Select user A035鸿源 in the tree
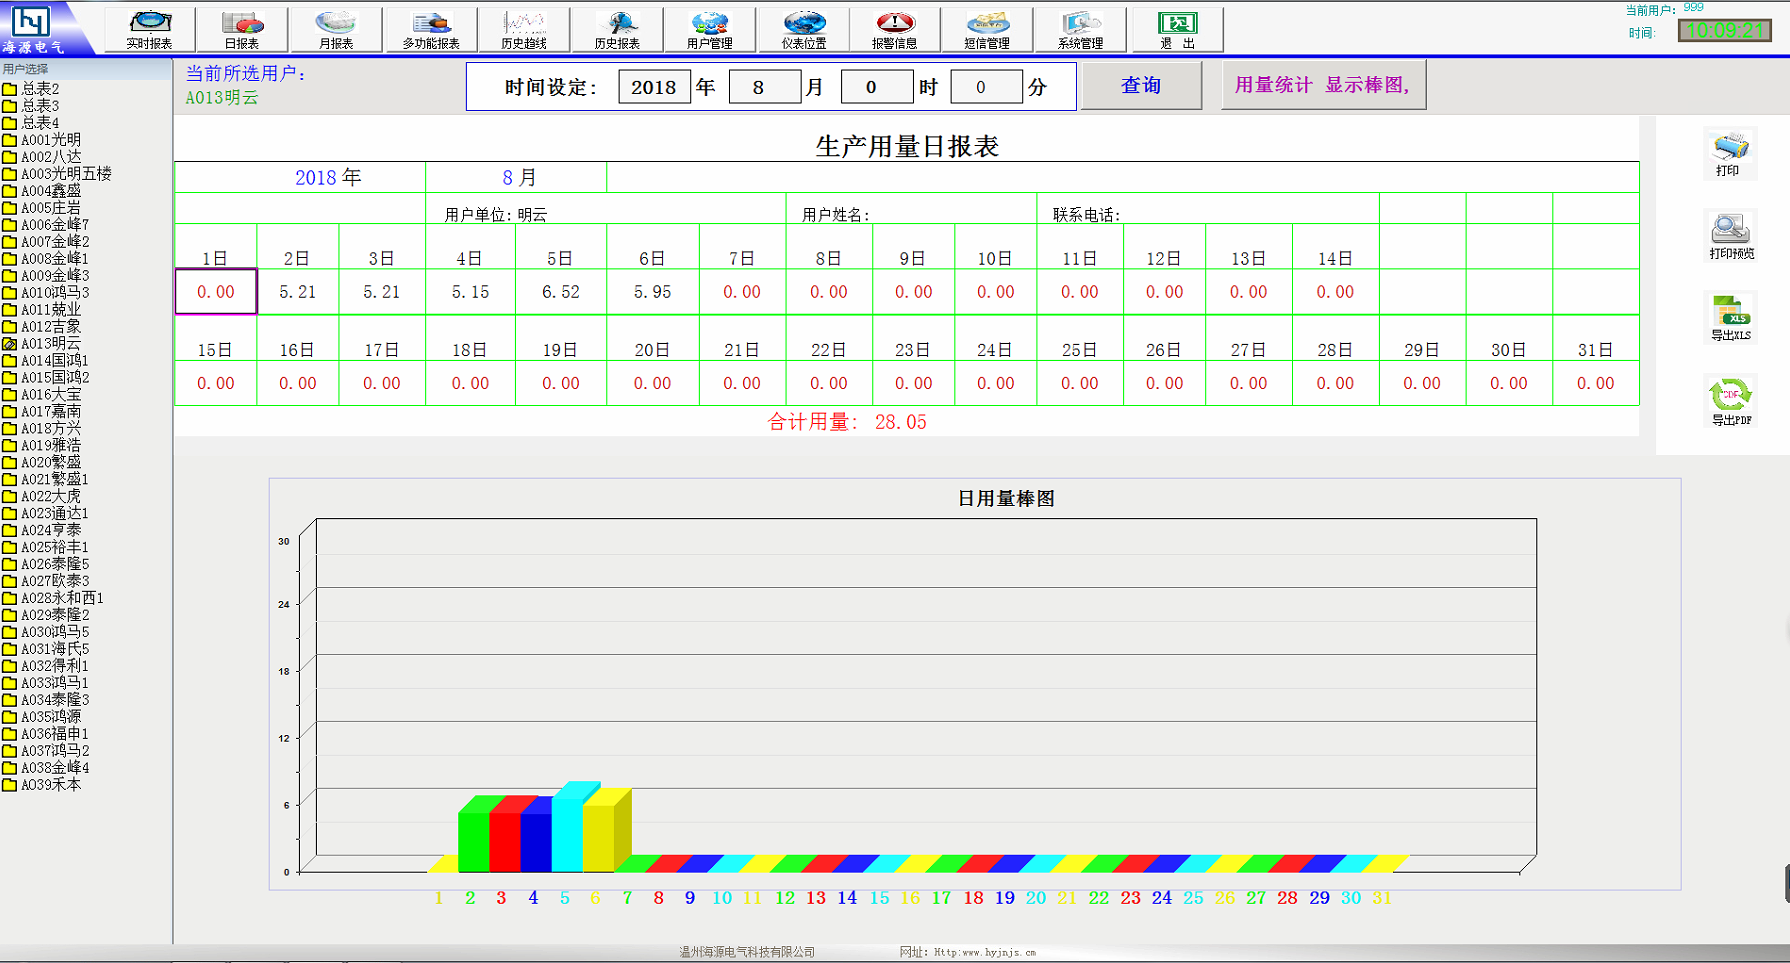The height and width of the screenshot is (963, 1790). (x=51, y=717)
